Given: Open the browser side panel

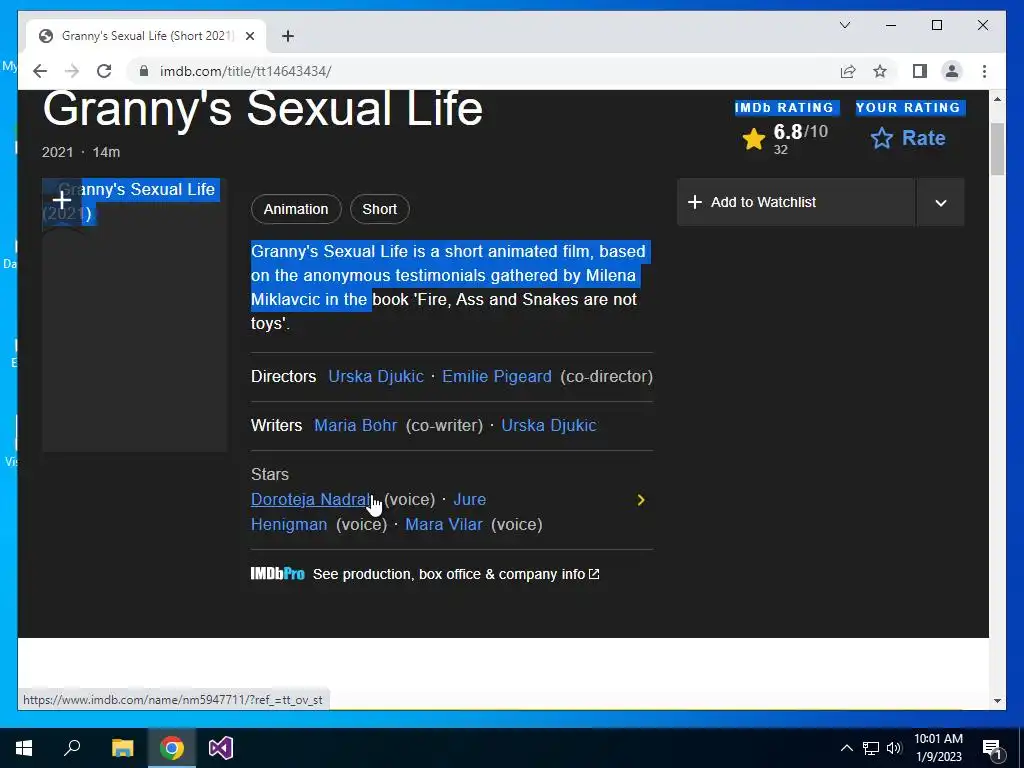Looking at the screenshot, I should coord(920,71).
